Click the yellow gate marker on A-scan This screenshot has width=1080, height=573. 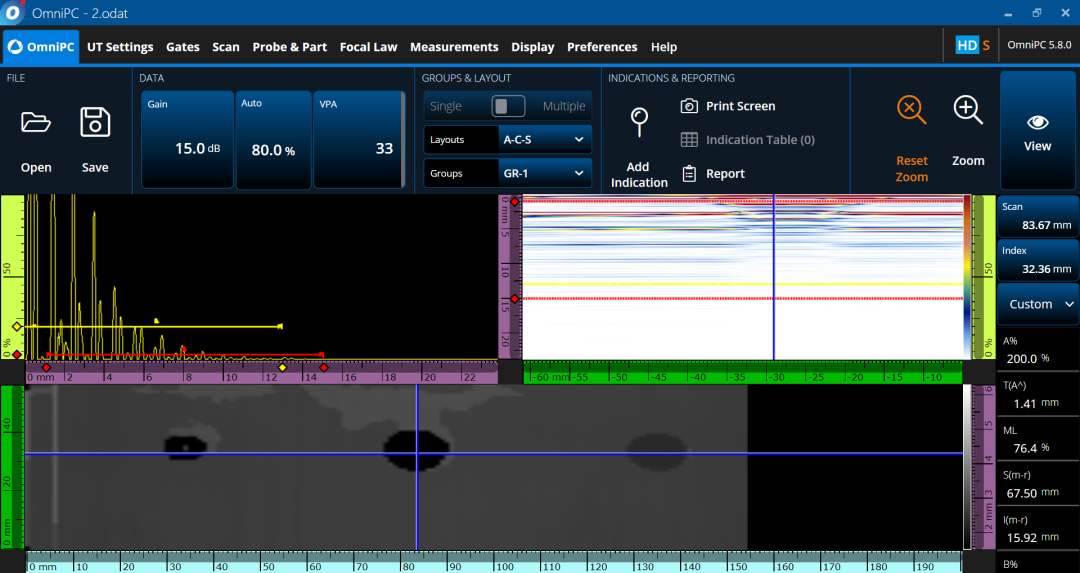[16, 327]
